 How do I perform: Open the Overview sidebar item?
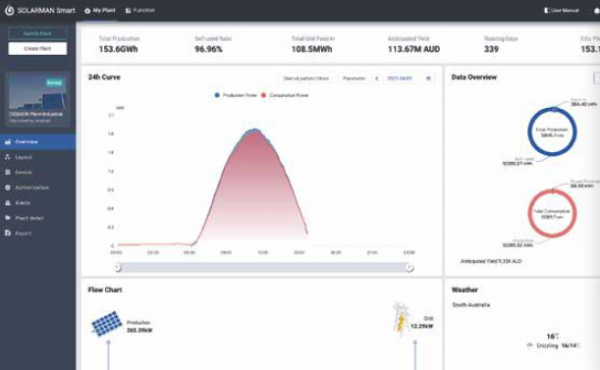click(38, 142)
